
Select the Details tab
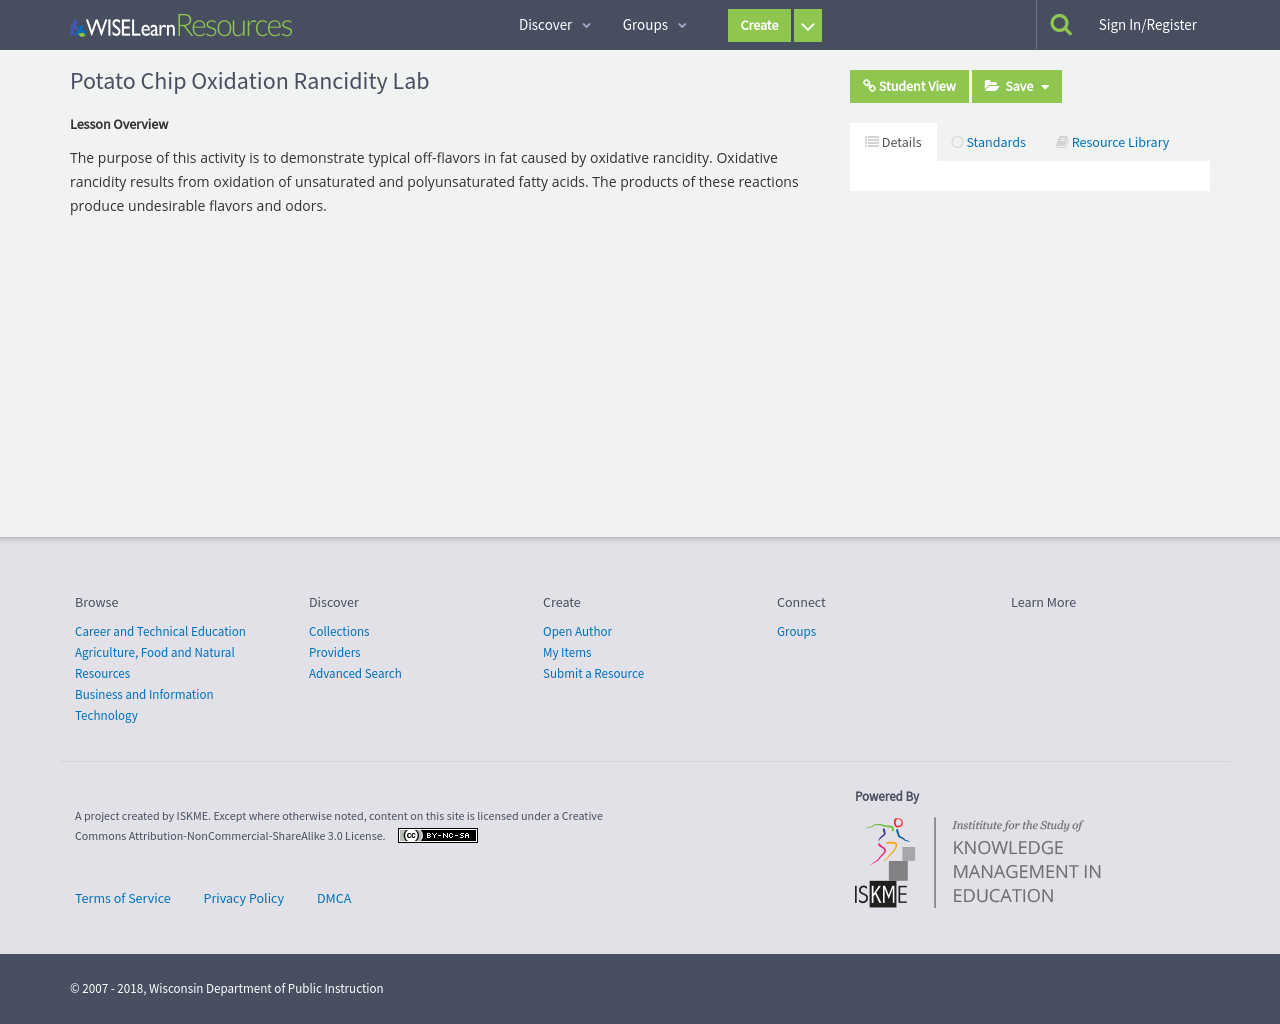pos(893,142)
